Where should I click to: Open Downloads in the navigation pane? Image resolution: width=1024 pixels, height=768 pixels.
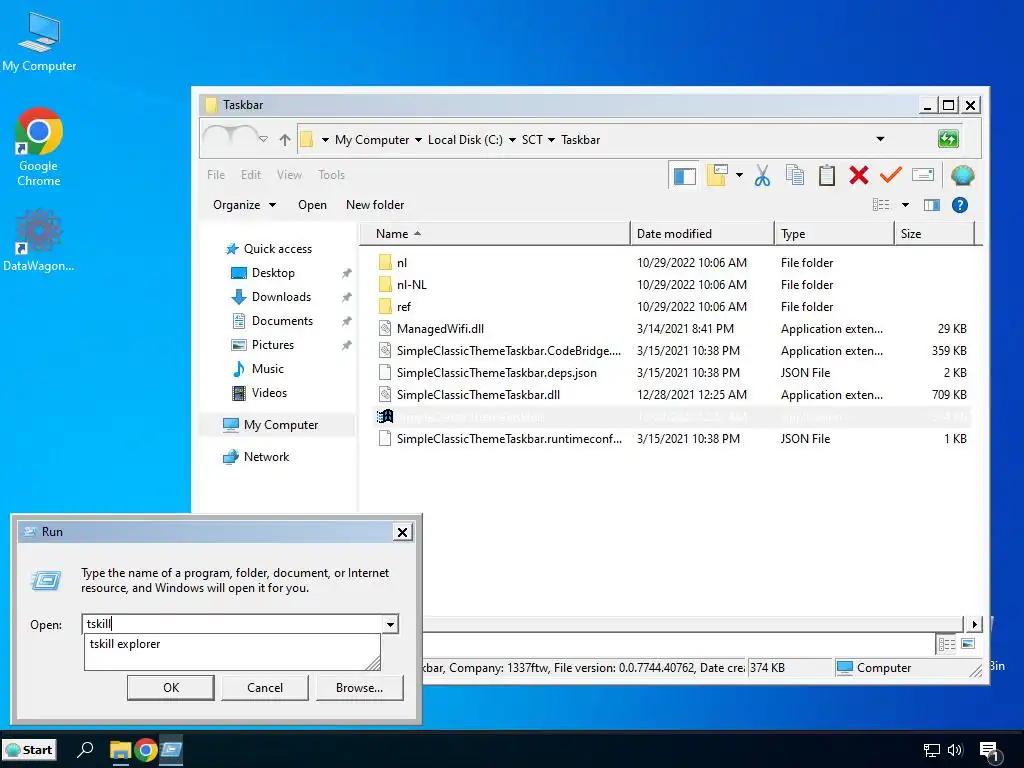click(271, 296)
